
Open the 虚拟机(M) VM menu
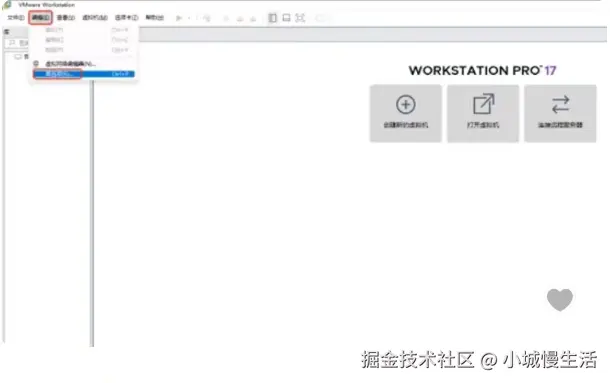[95, 18]
